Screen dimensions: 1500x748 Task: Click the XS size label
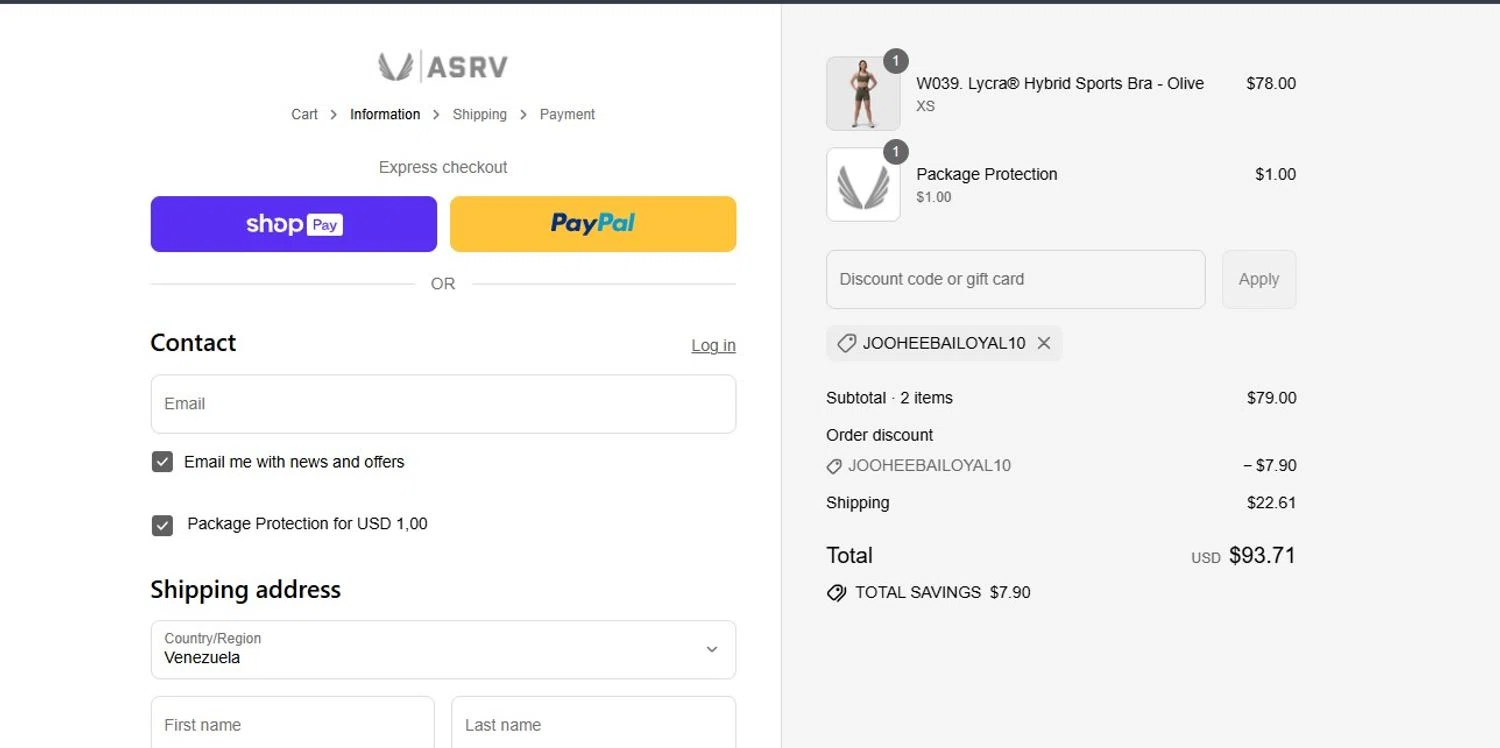(x=925, y=106)
